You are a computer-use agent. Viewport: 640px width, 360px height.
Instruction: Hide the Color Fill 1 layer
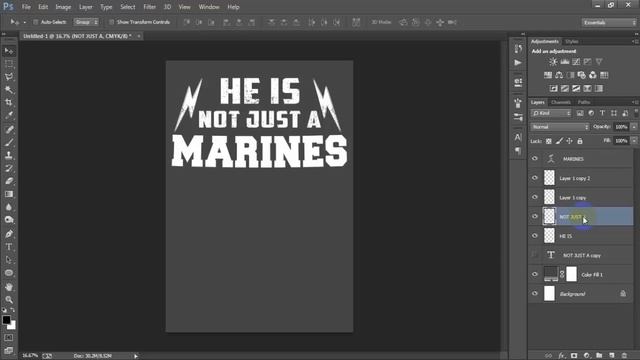pos(535,274)
